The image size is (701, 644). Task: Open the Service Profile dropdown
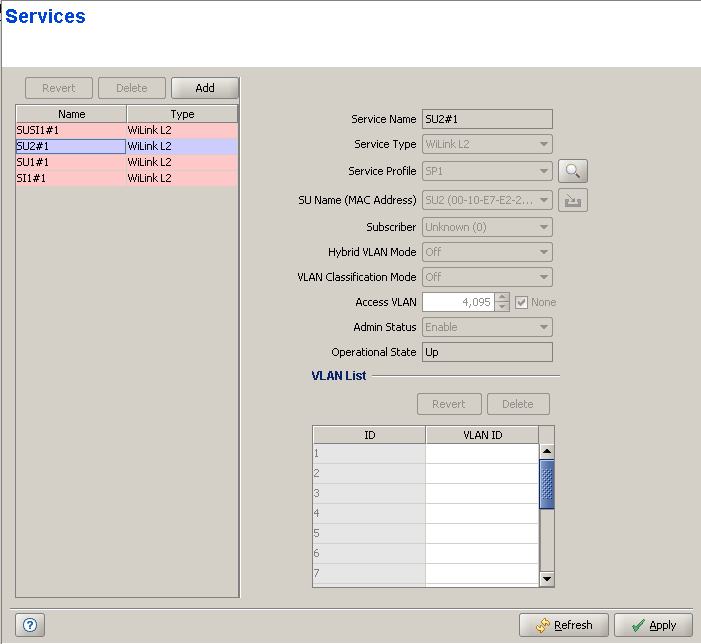point(487,171)
